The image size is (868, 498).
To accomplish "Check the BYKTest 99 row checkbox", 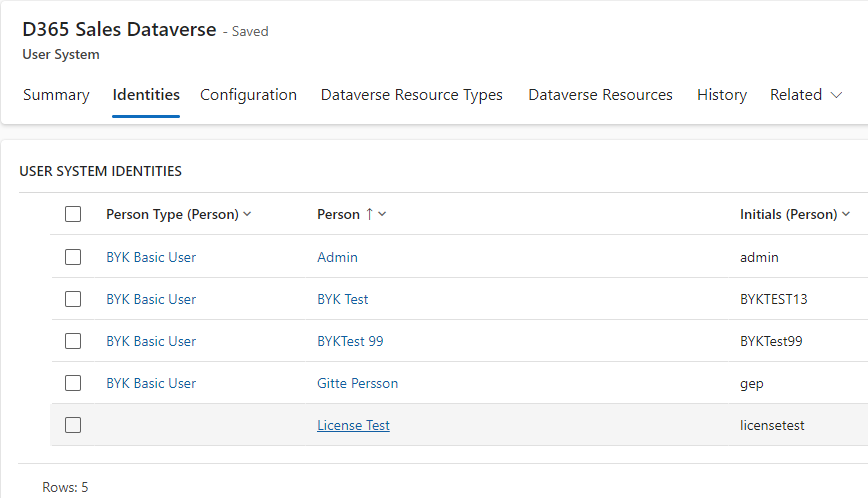I will pyautogui.click(x=73, y=341).
